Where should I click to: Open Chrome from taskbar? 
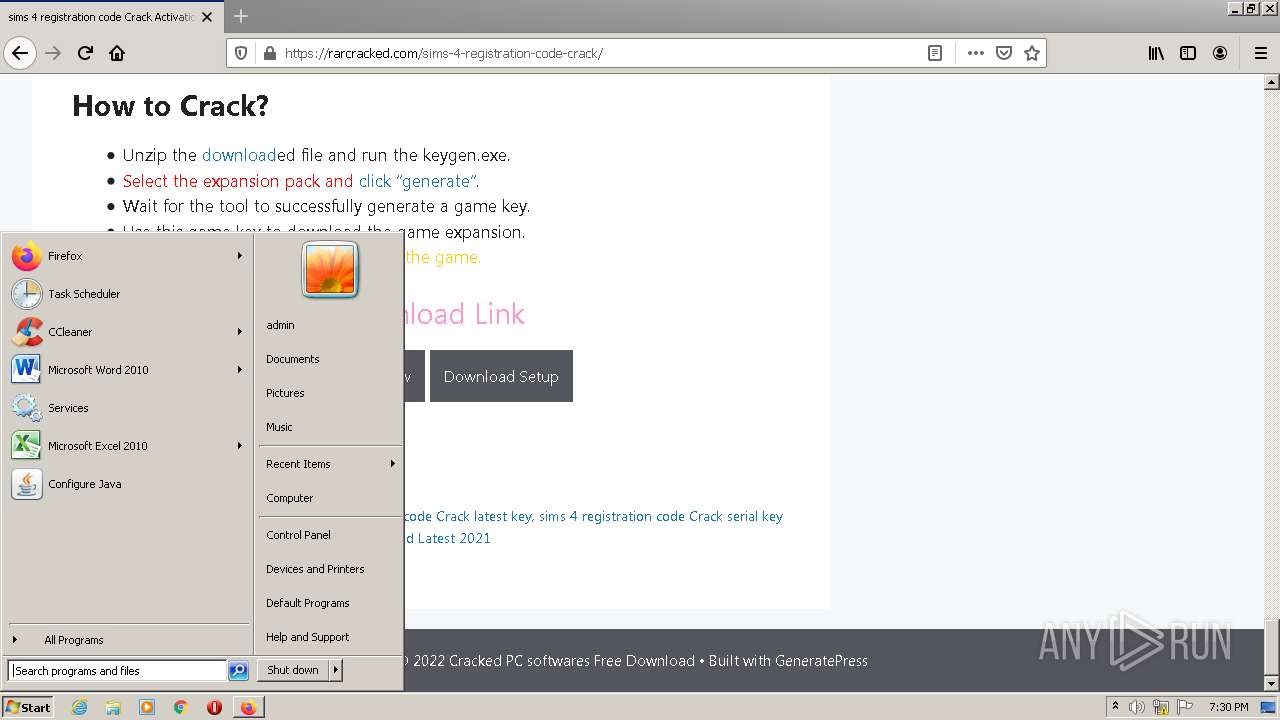click(181, 707)
